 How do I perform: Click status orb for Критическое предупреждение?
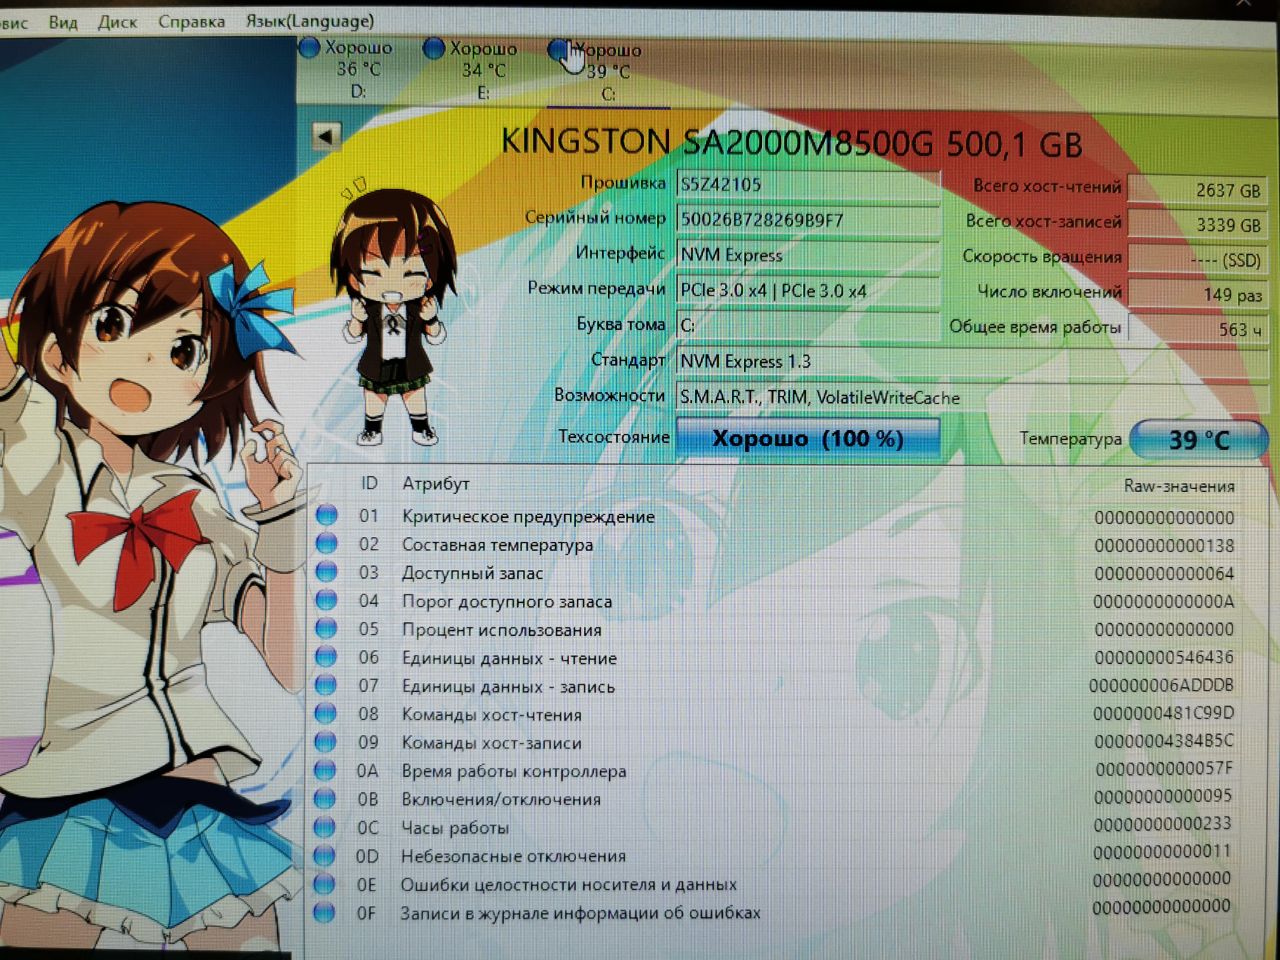tap(326, 515)
